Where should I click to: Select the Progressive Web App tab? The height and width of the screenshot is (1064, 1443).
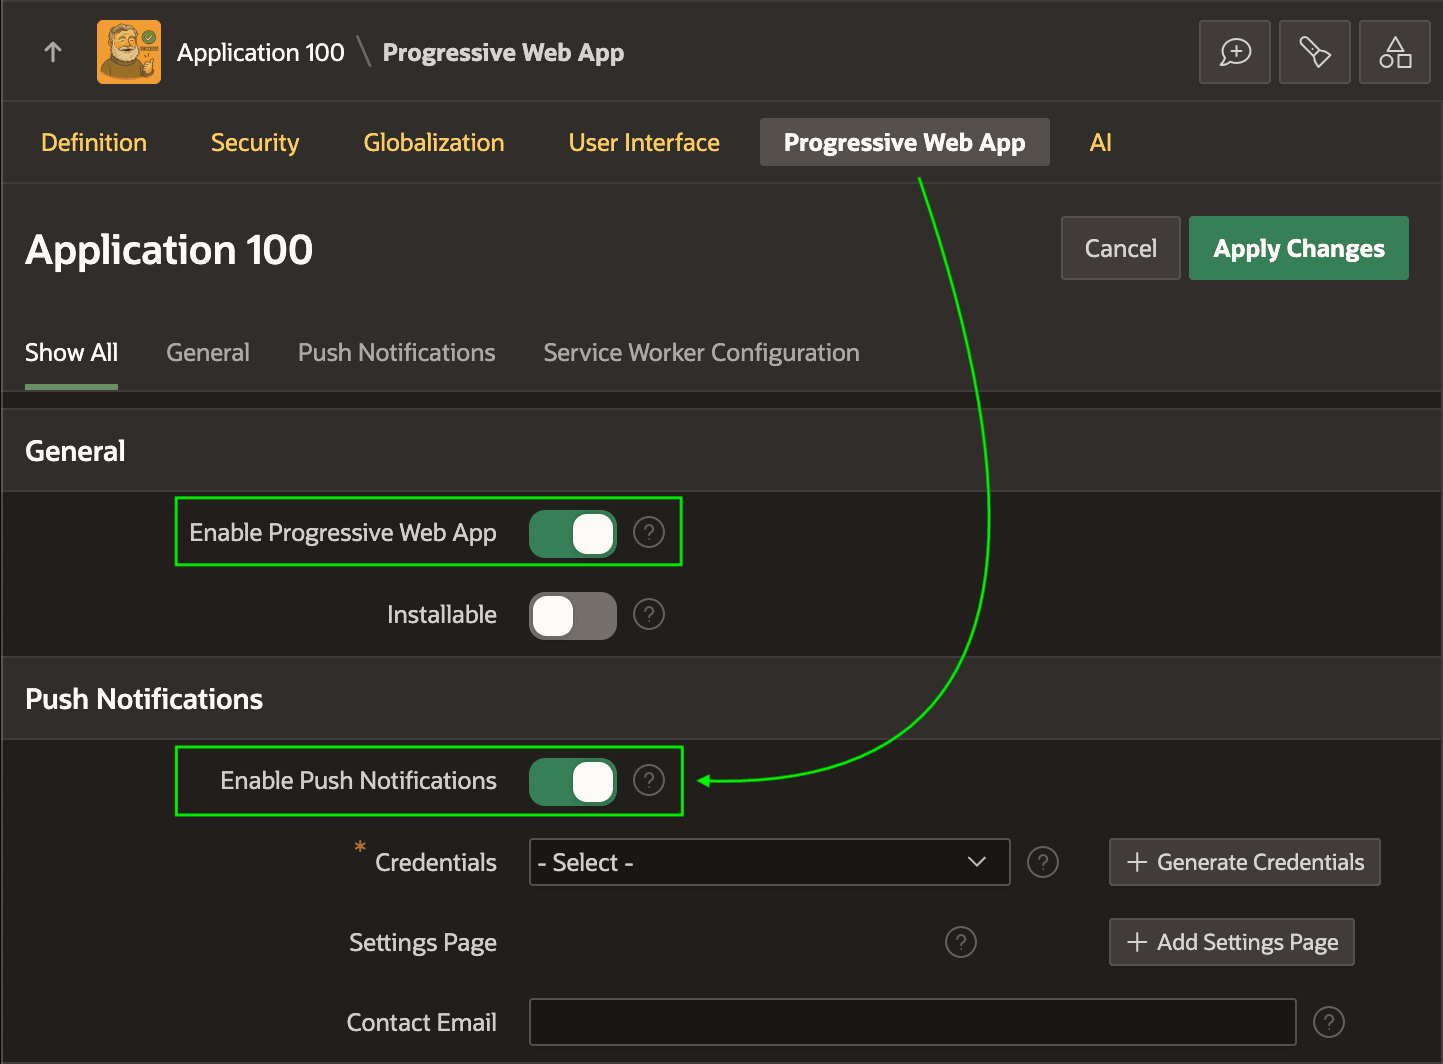pos(905,142)
